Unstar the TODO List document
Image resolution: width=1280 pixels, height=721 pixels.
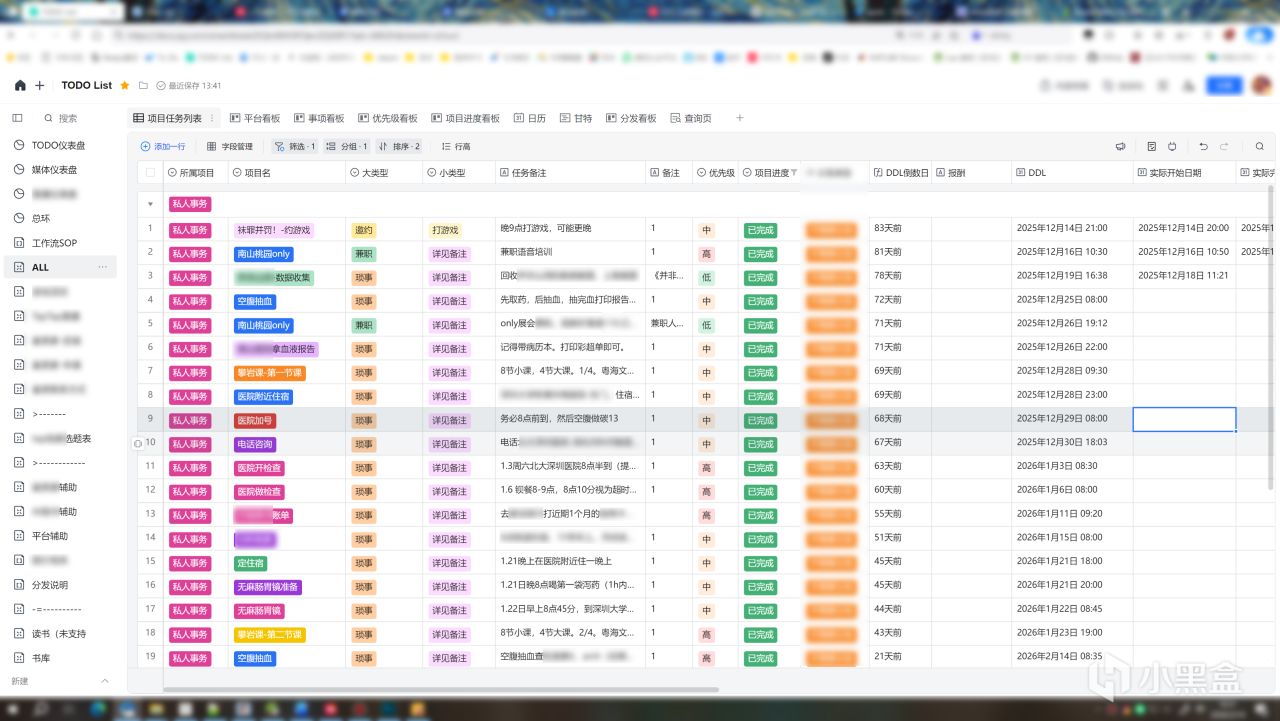(125, 85)
